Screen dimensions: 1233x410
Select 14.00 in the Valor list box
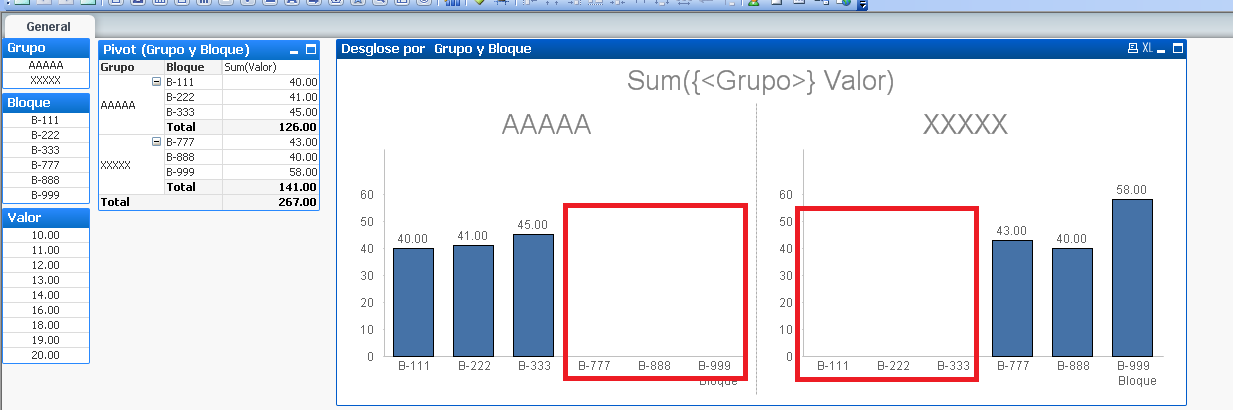46,295
